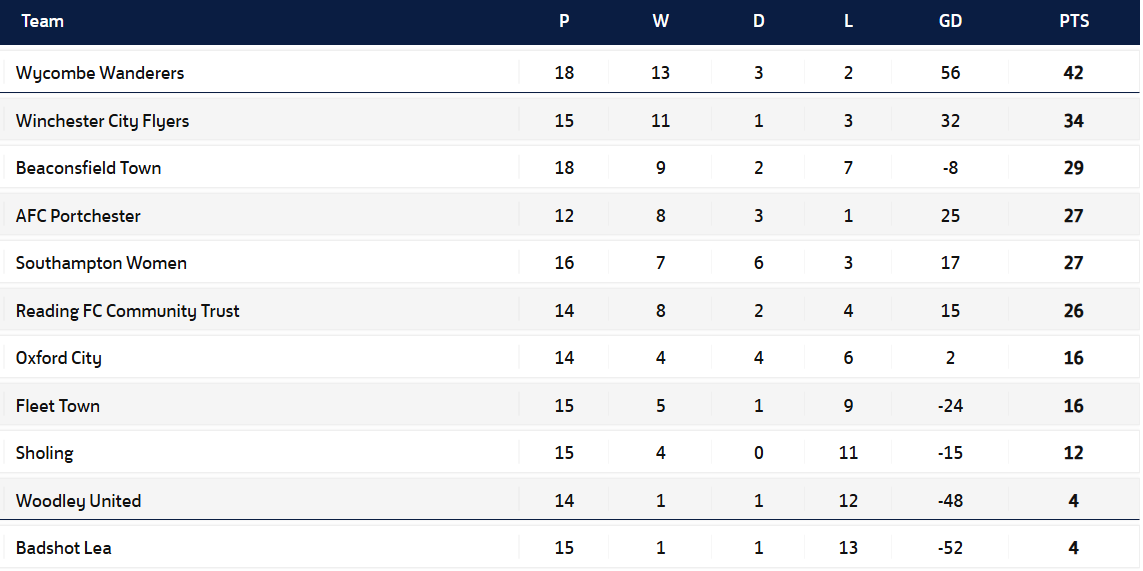Click the Oxford City team name
1143x571 pixels.
(x=58, y=358)
